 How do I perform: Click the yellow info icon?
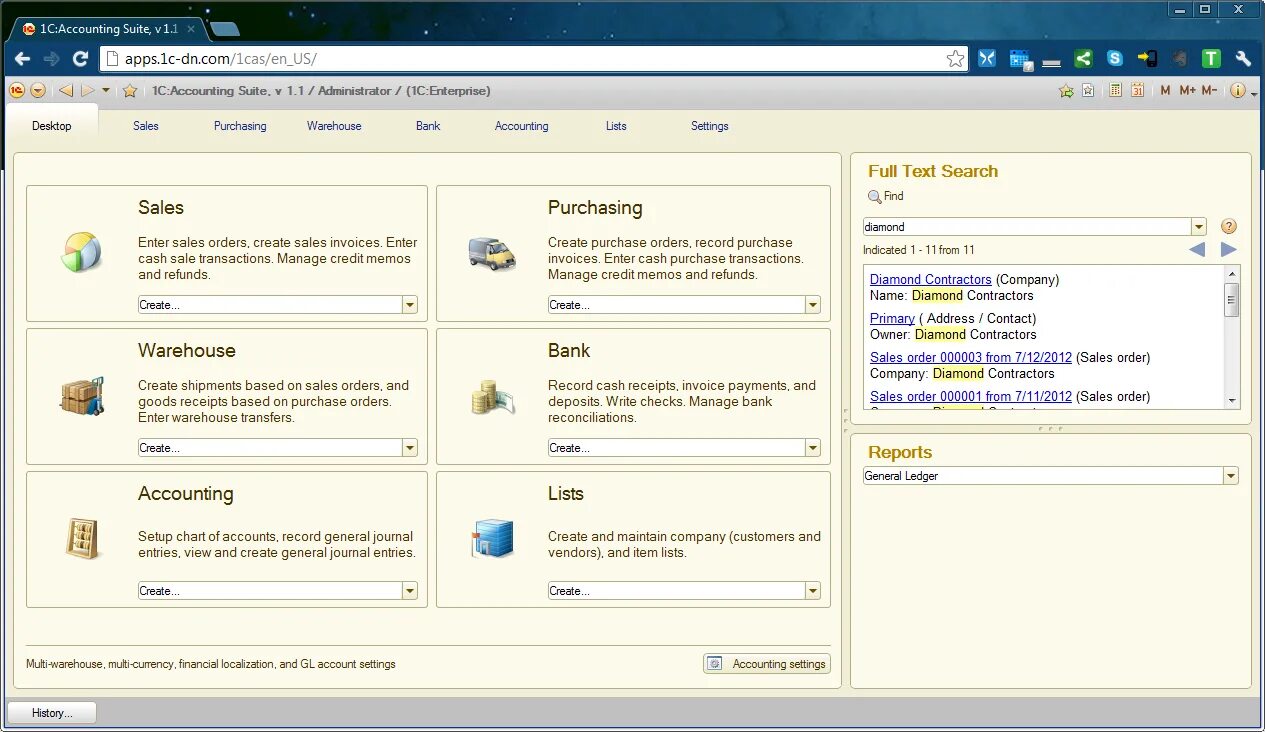(1238, 91)
